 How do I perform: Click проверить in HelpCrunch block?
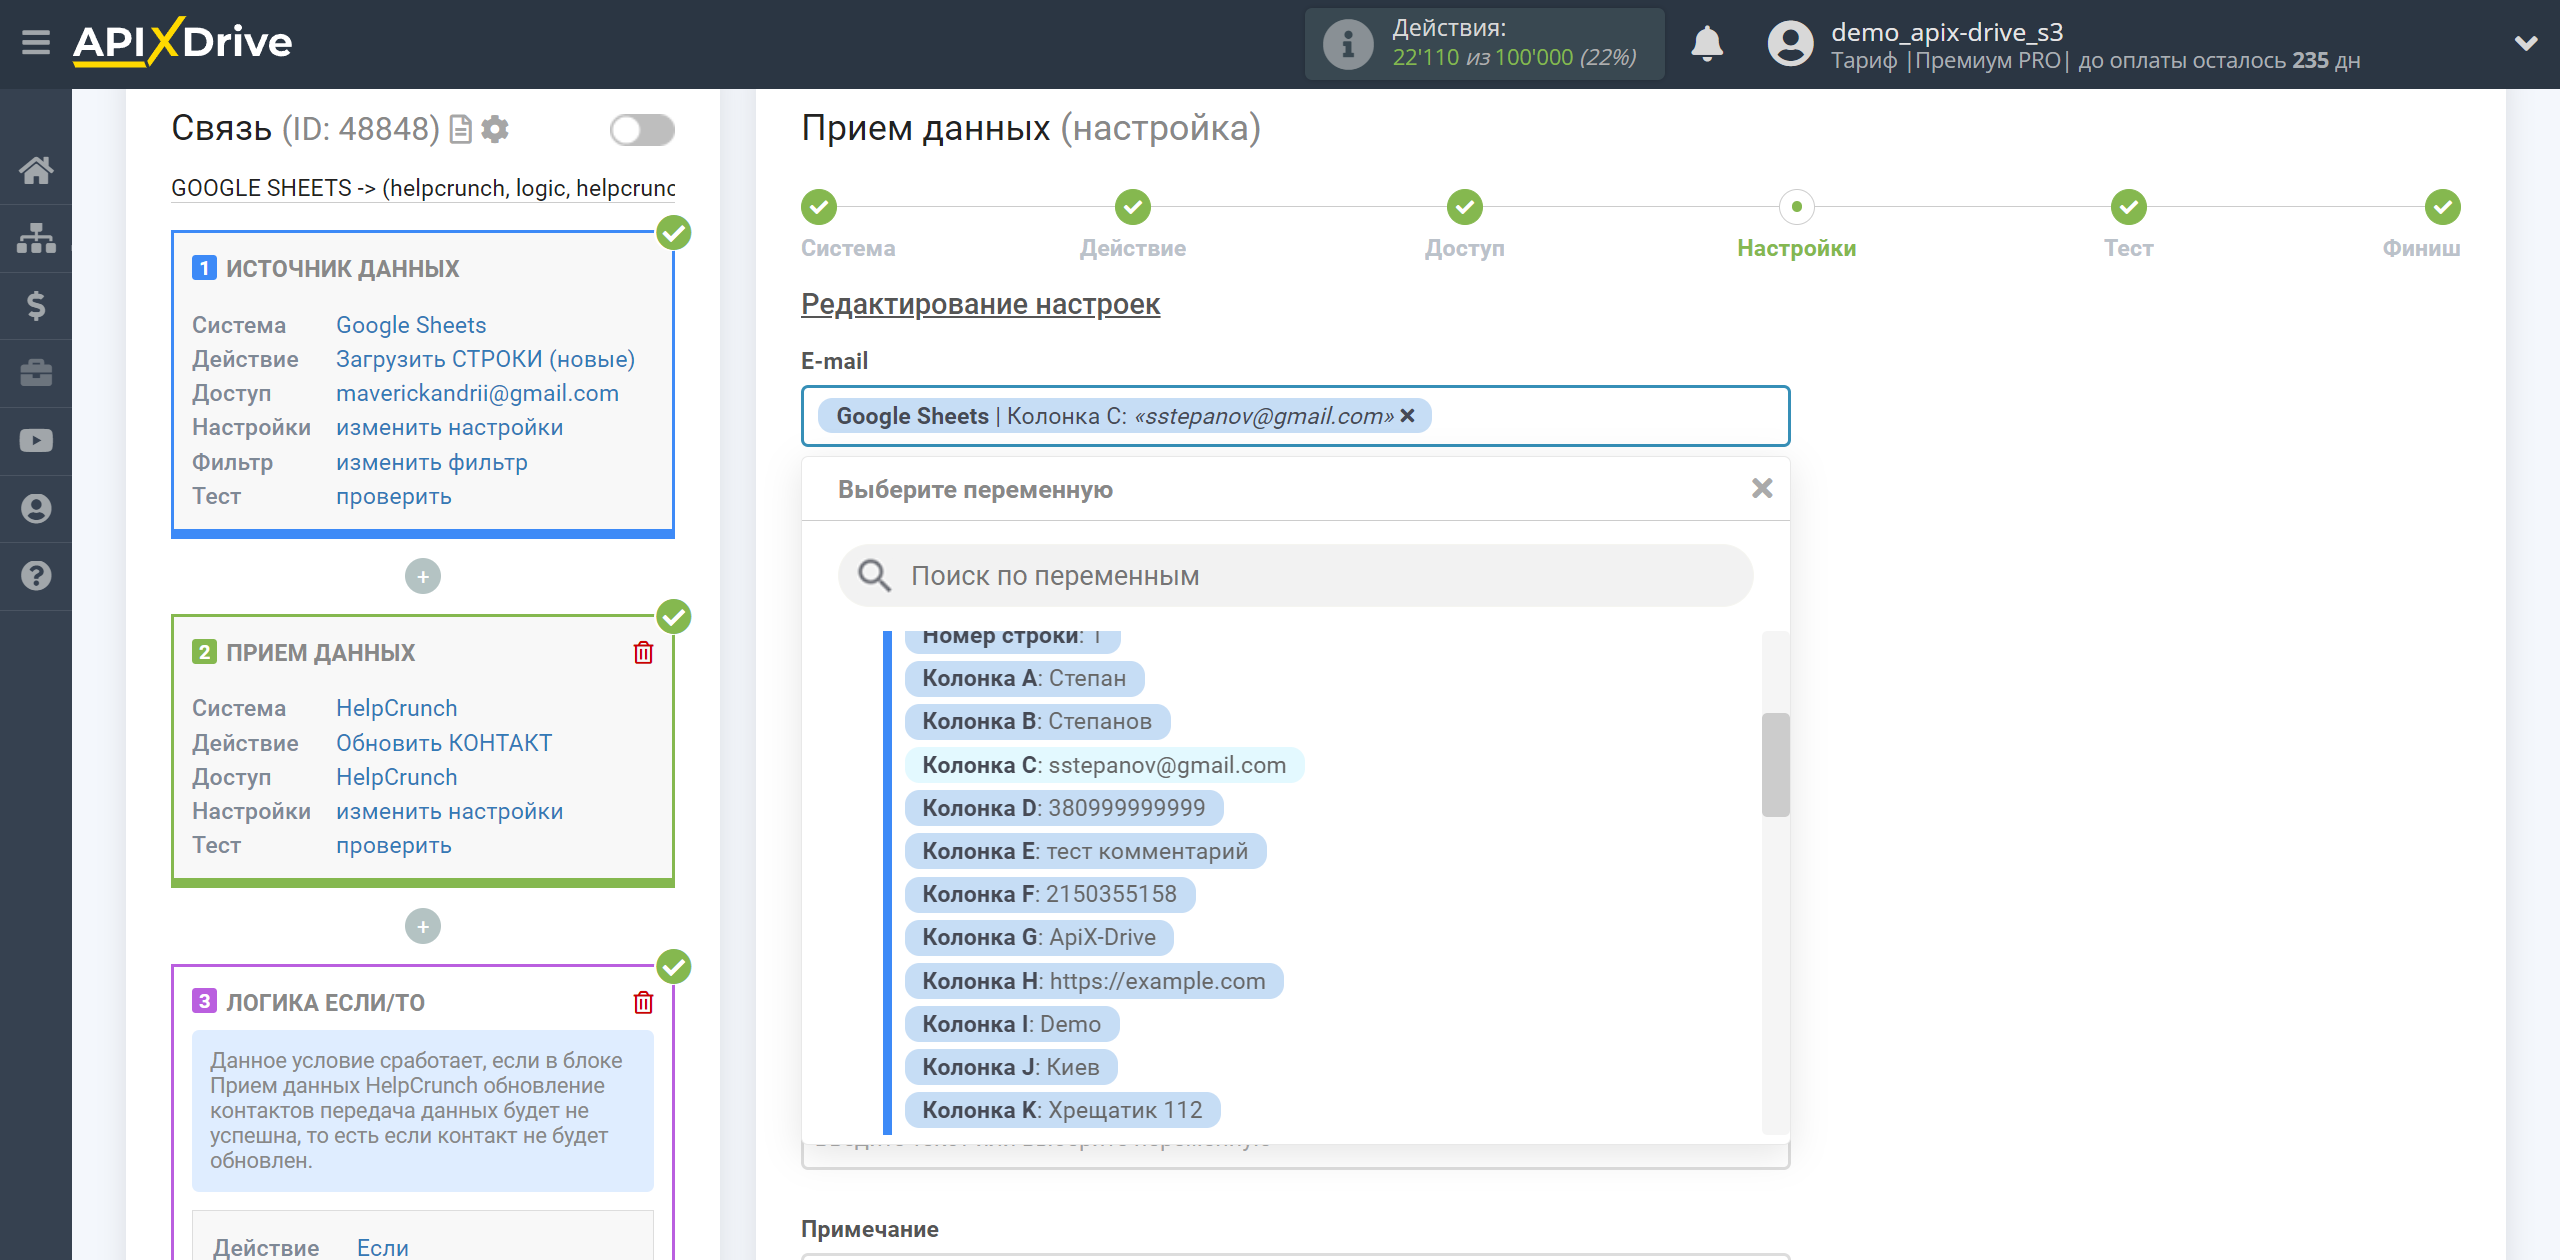tap(393, 845)
